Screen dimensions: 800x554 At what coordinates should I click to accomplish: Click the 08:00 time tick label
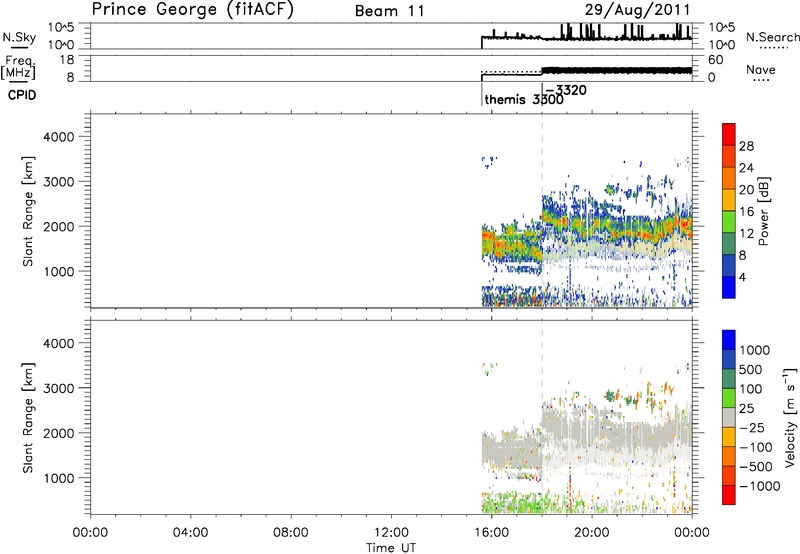290,533
